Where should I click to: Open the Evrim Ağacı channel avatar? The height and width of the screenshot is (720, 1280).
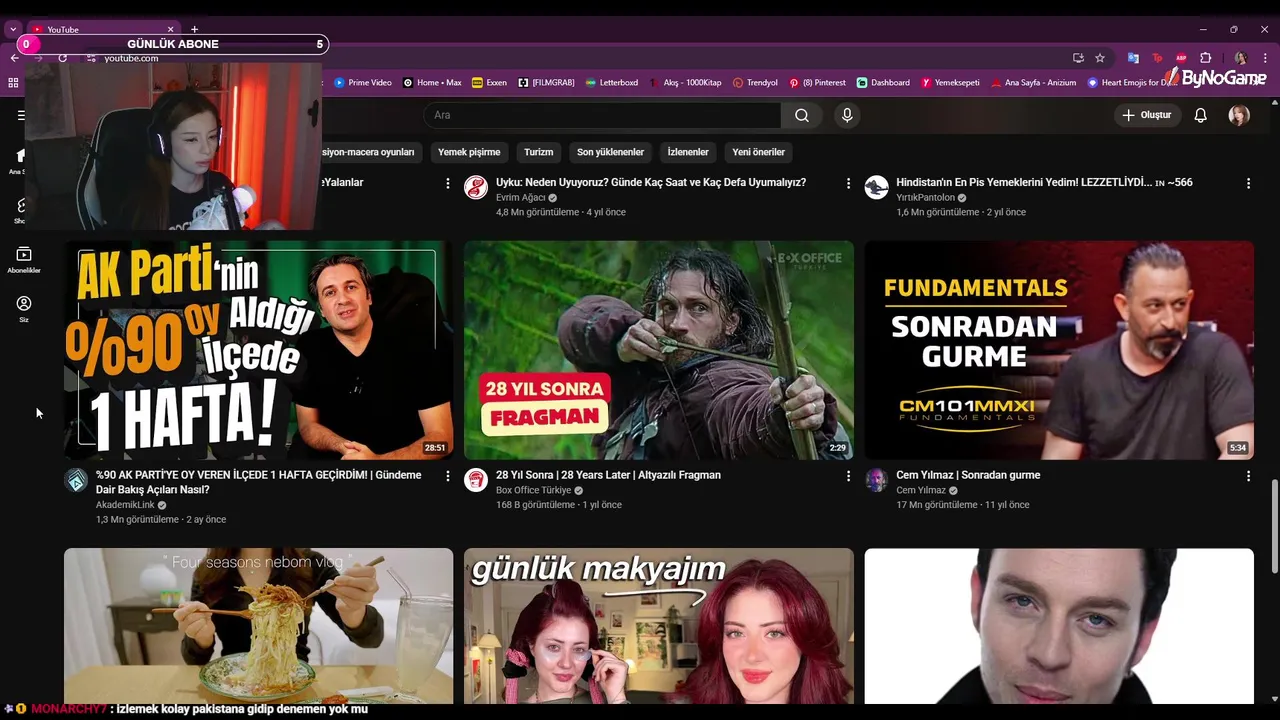tap(476, 187)
